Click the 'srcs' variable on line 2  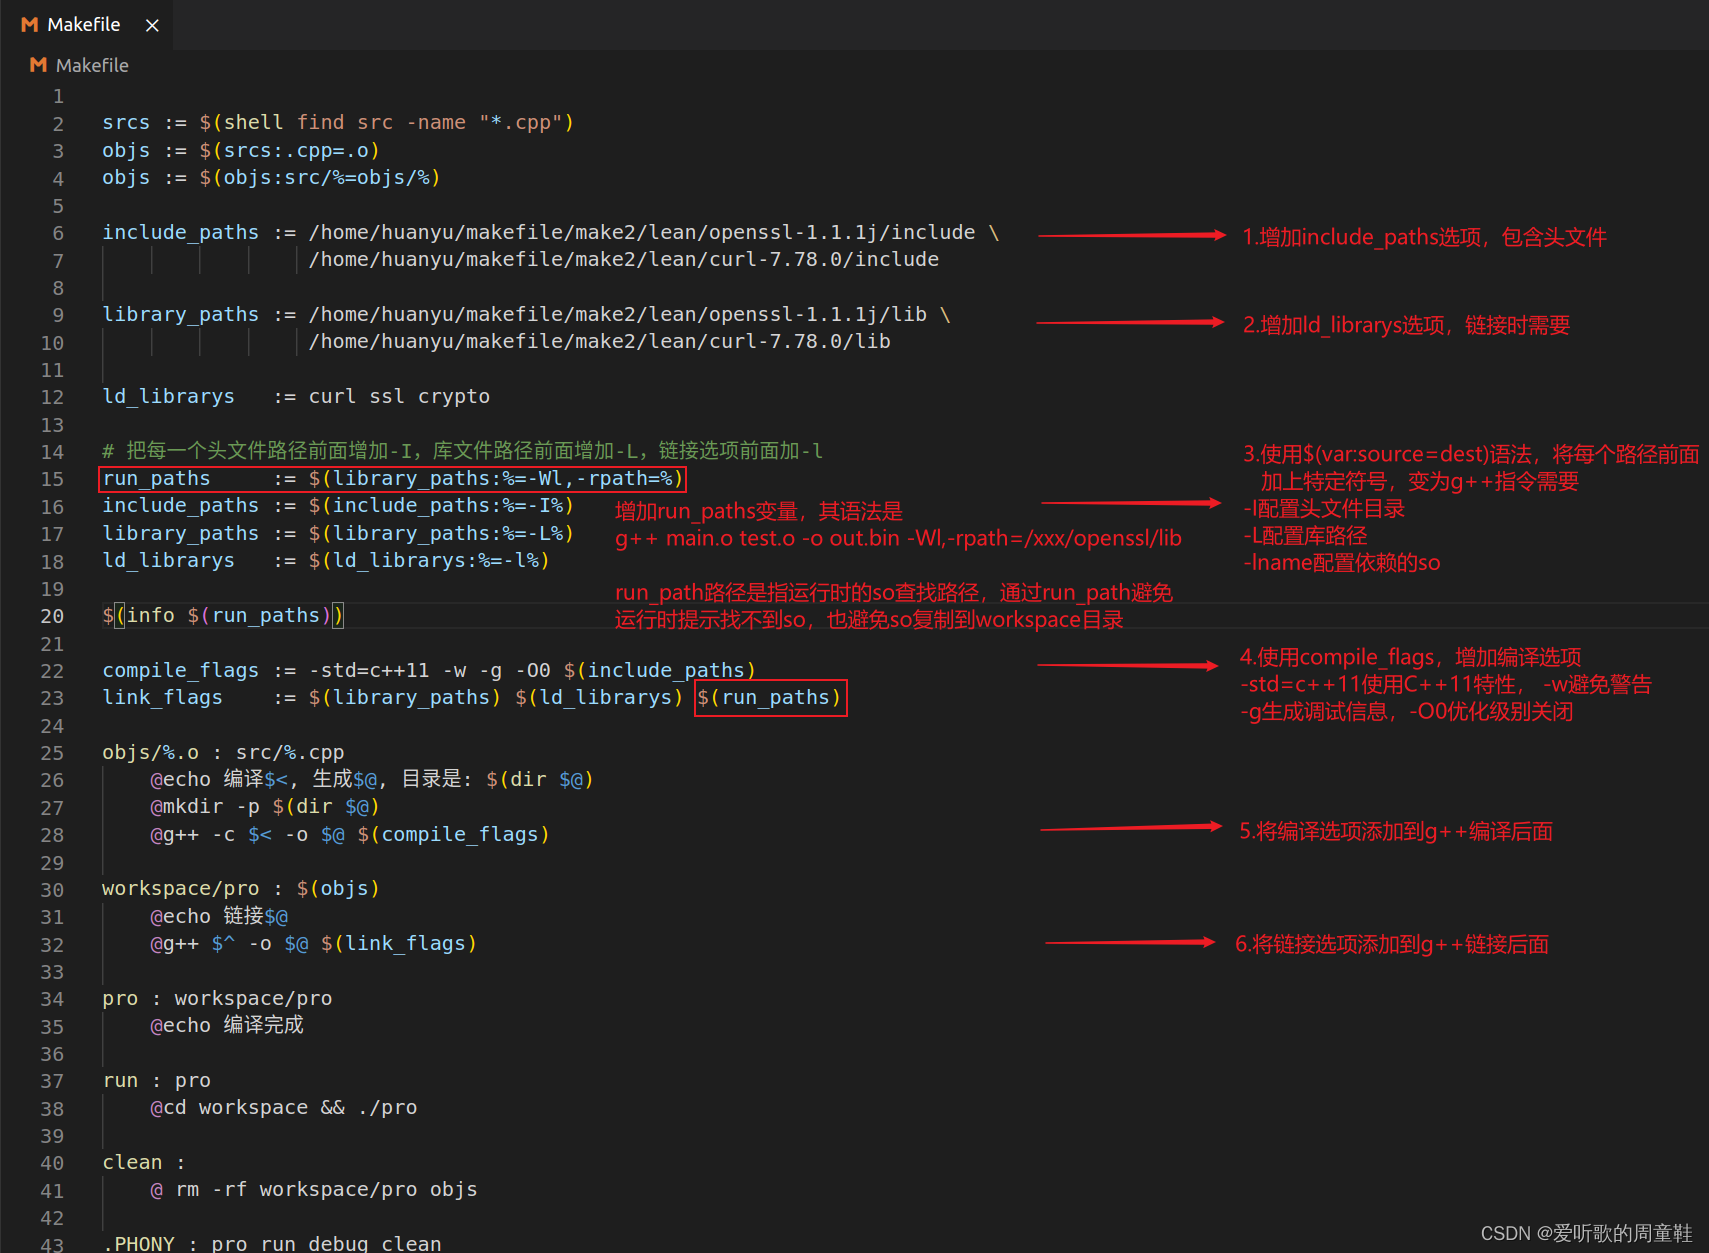(126, 122)
